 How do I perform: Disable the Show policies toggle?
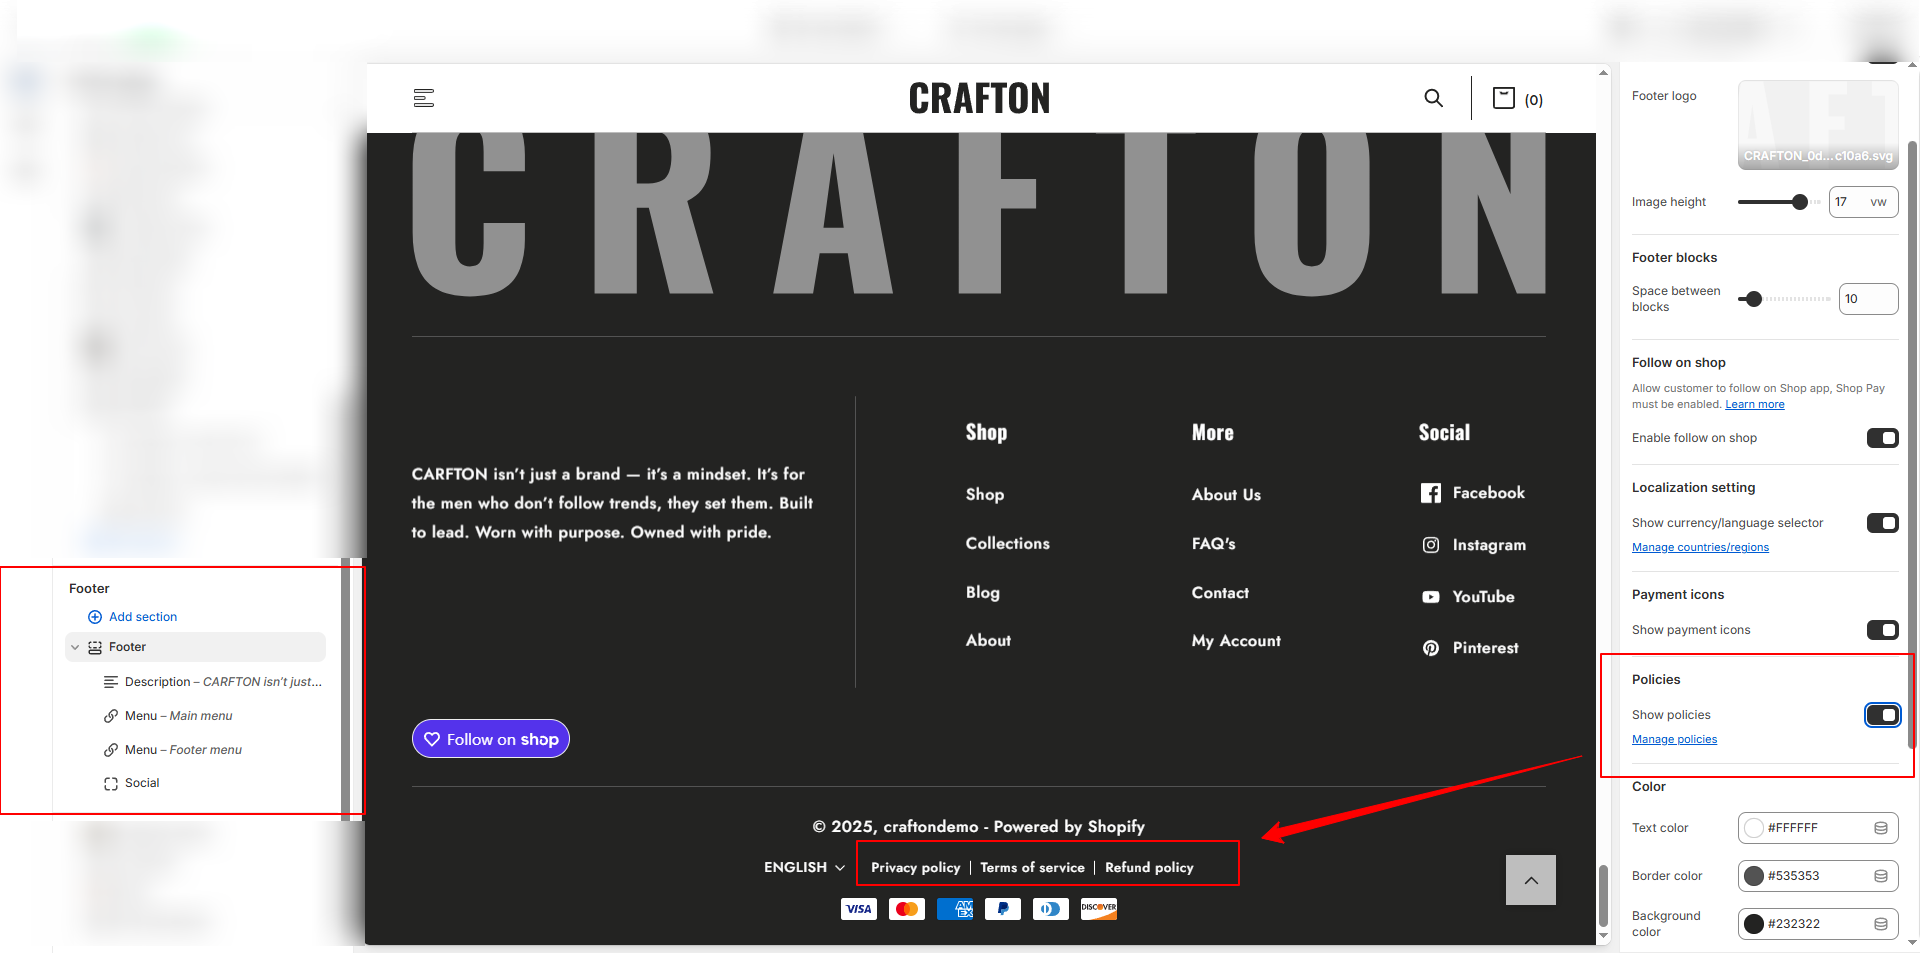click(1882, 715)
